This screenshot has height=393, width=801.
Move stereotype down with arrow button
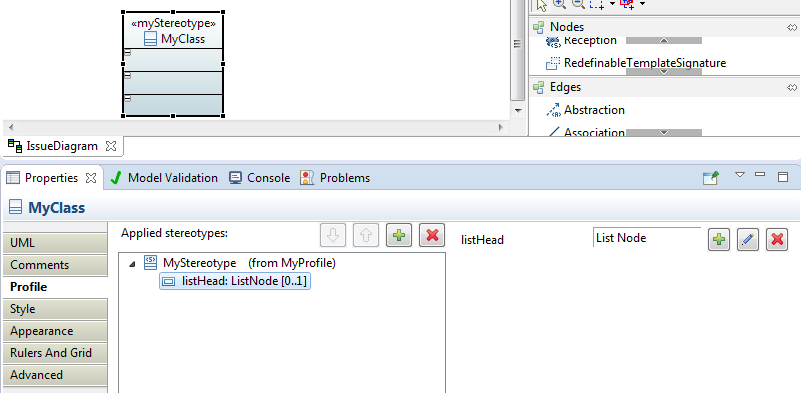coord(333,235)
